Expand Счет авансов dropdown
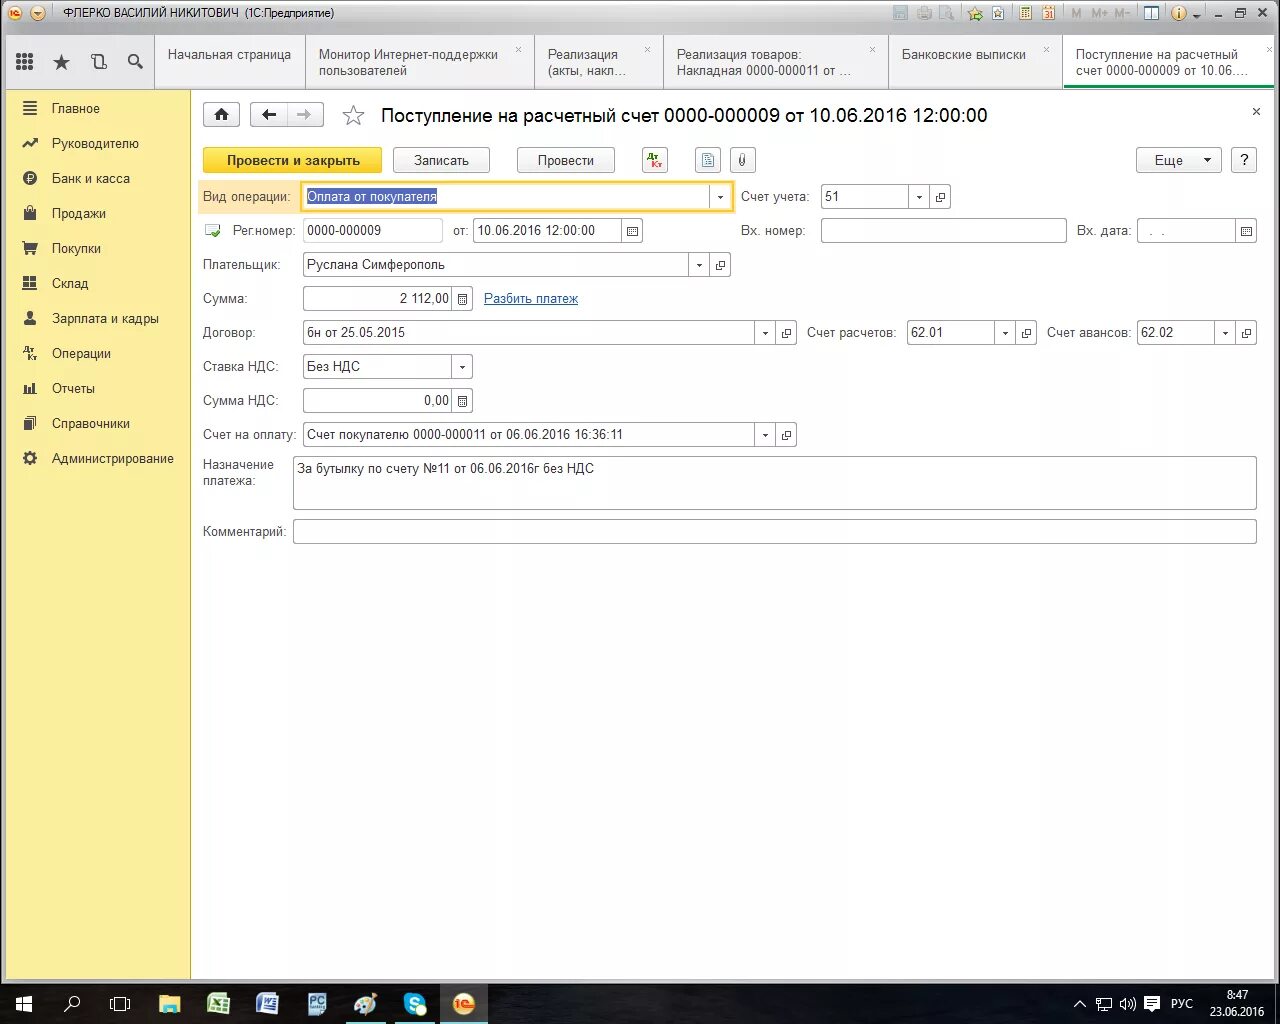1280x1024 pixels. pyautogui.click(x=1225, y=333)
